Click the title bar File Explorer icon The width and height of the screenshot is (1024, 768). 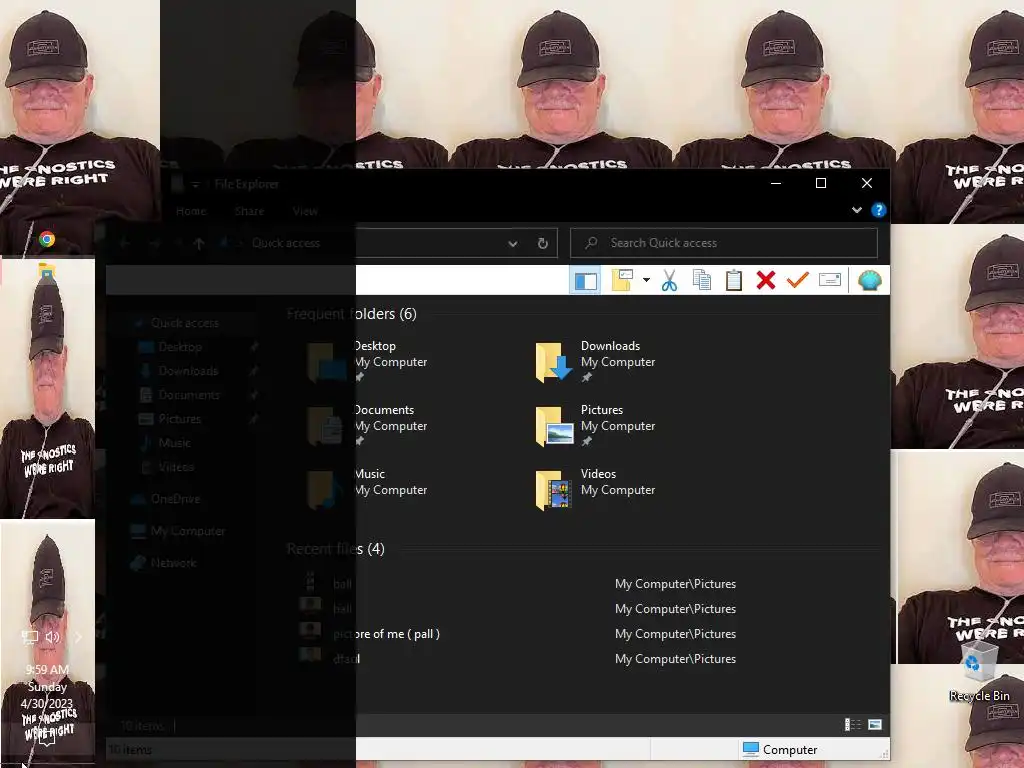point(178,184)
